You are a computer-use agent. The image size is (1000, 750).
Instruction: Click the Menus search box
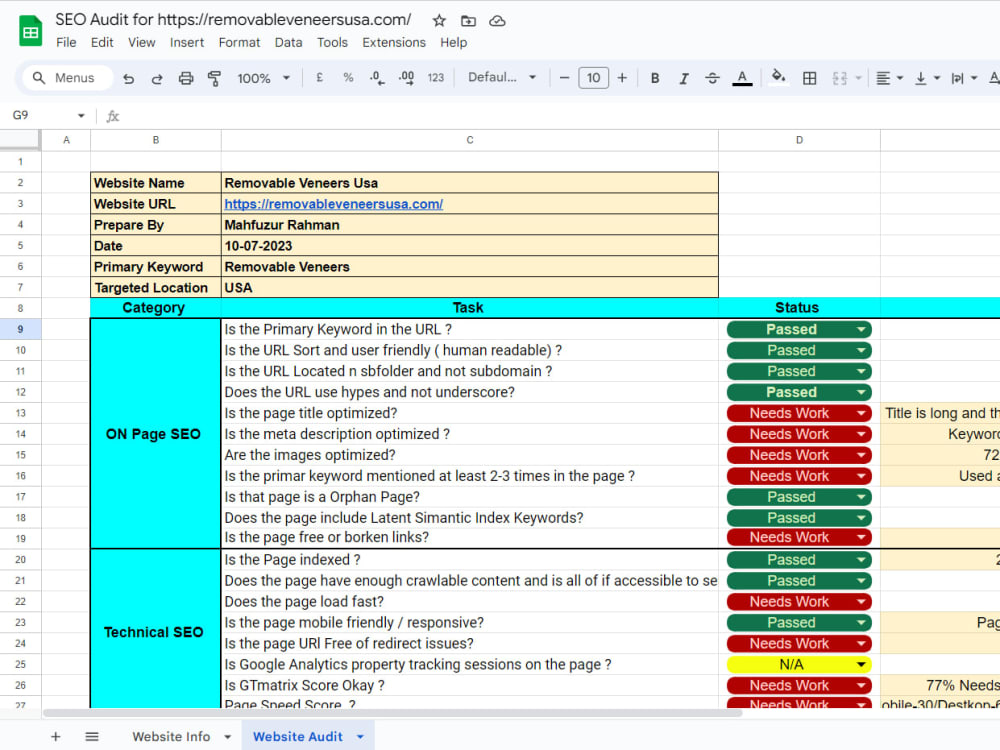[x=68, y=78]
